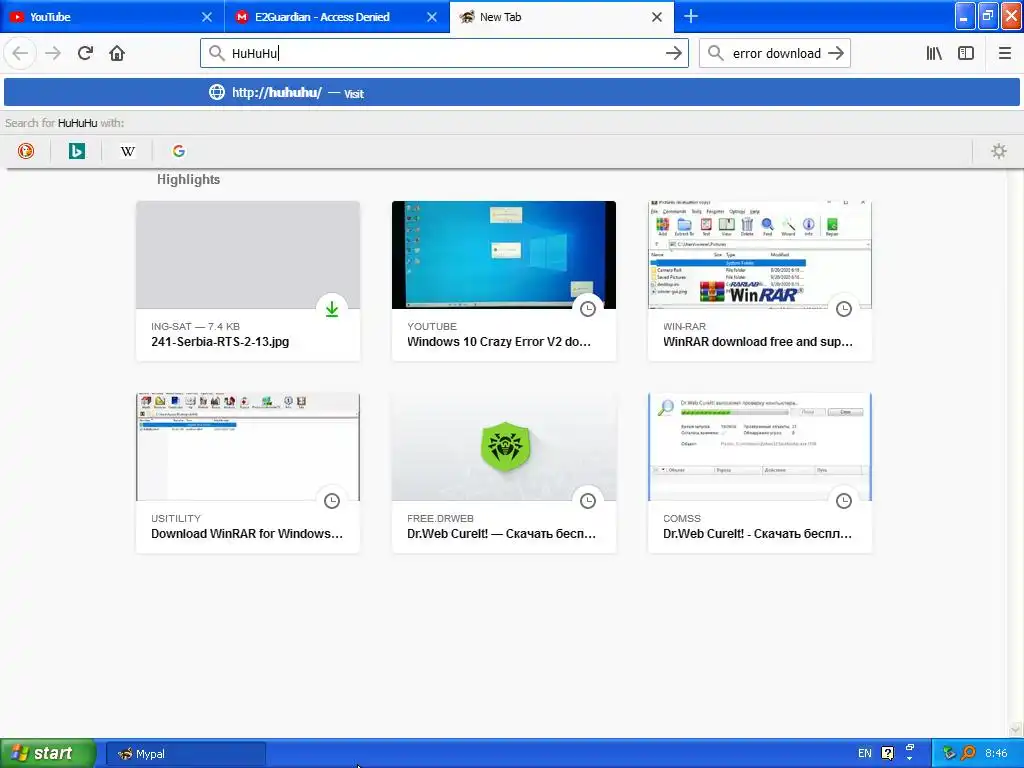Click the clock icon on the USITILITY highlight
The height and width of the screenshot is (768, 1024).
(x=332, y=501)
